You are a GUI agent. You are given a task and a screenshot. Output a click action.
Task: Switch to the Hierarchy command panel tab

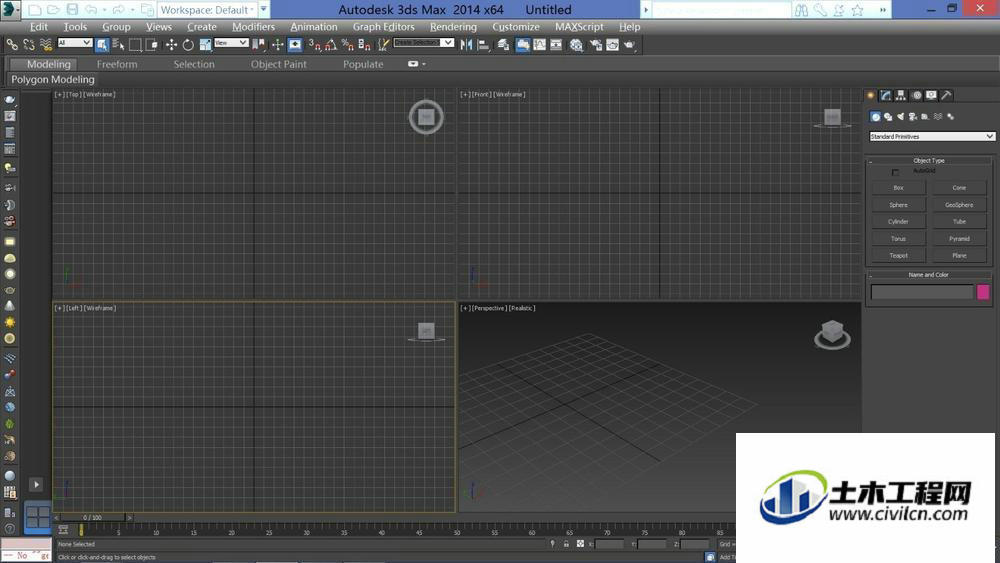point(901,95)
